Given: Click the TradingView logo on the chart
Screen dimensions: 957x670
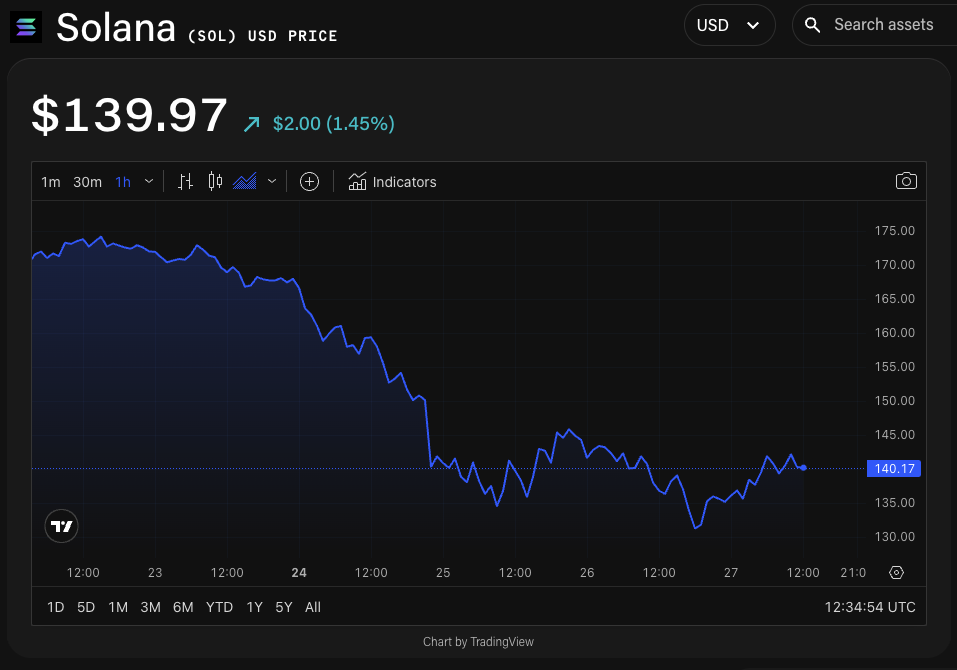Looking at the screenshot, I should pyautogui.click(x=61, y=526).
